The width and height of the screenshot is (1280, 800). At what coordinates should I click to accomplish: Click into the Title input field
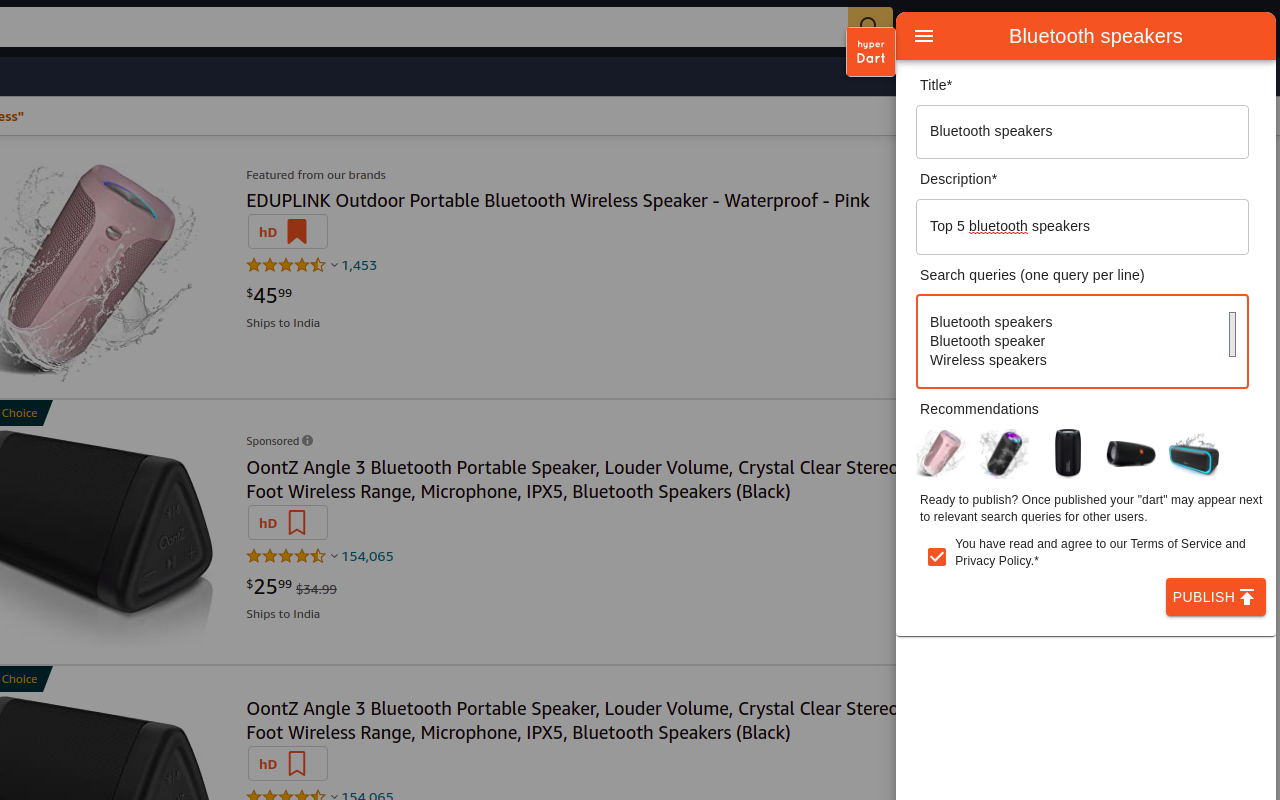click(1082, 132)
